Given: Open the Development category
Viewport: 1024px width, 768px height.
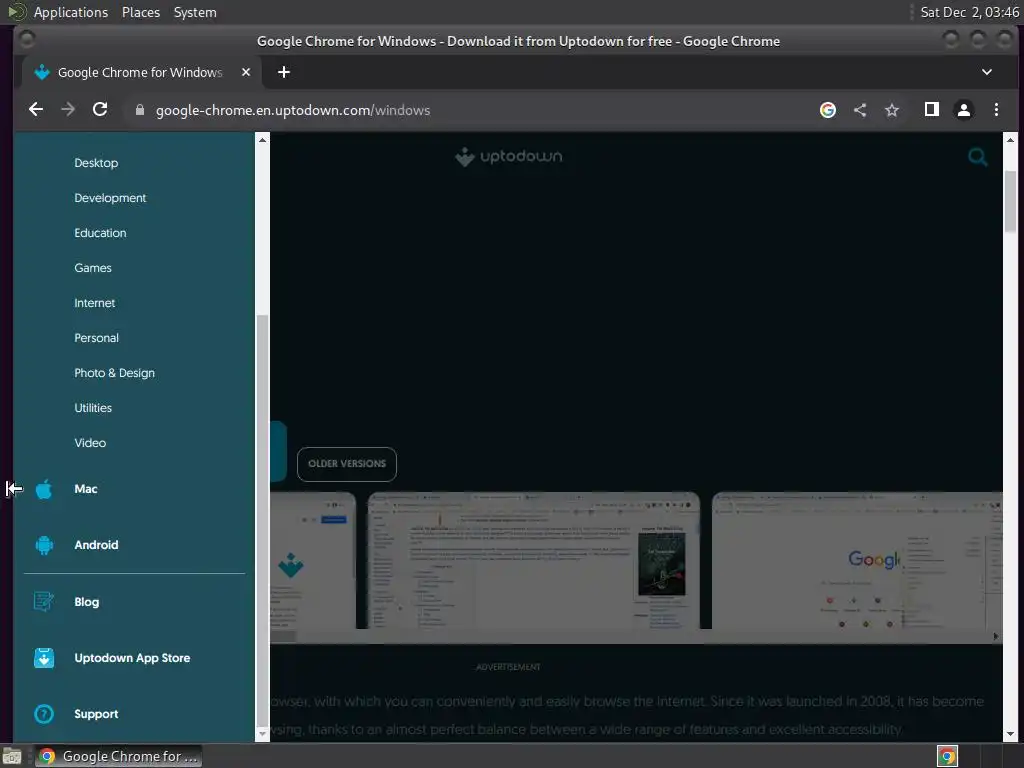Looking at the screenshot, I should 110,198.
